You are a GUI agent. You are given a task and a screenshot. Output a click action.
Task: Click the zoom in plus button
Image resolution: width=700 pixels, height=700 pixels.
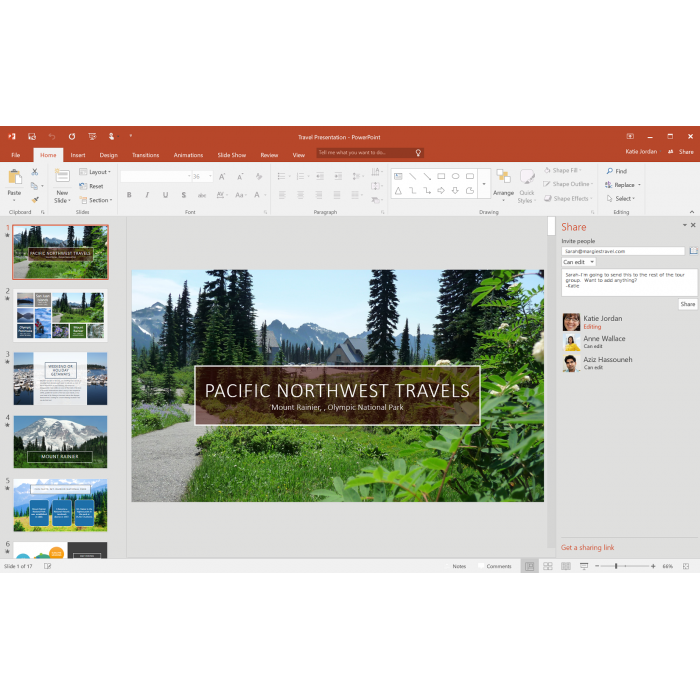tap(653, 566)
